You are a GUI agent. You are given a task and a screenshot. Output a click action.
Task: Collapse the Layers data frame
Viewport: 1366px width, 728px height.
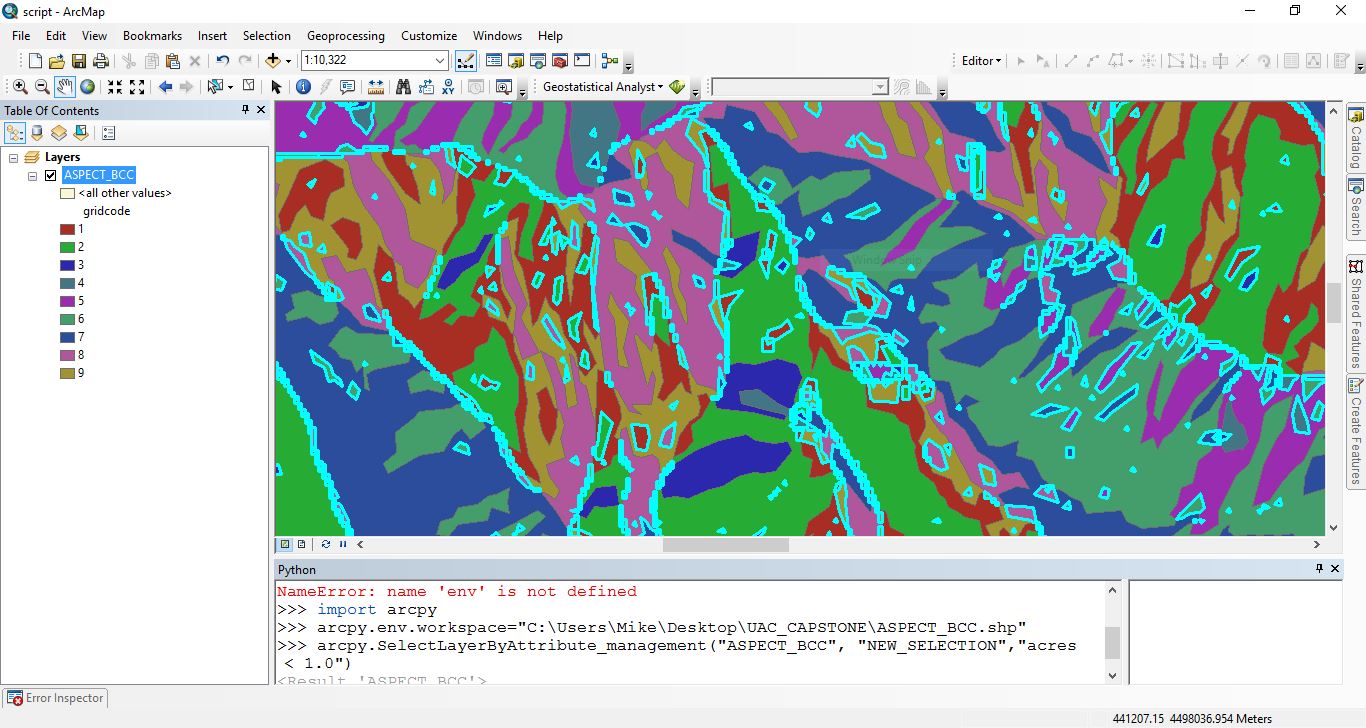coord(14,158)
